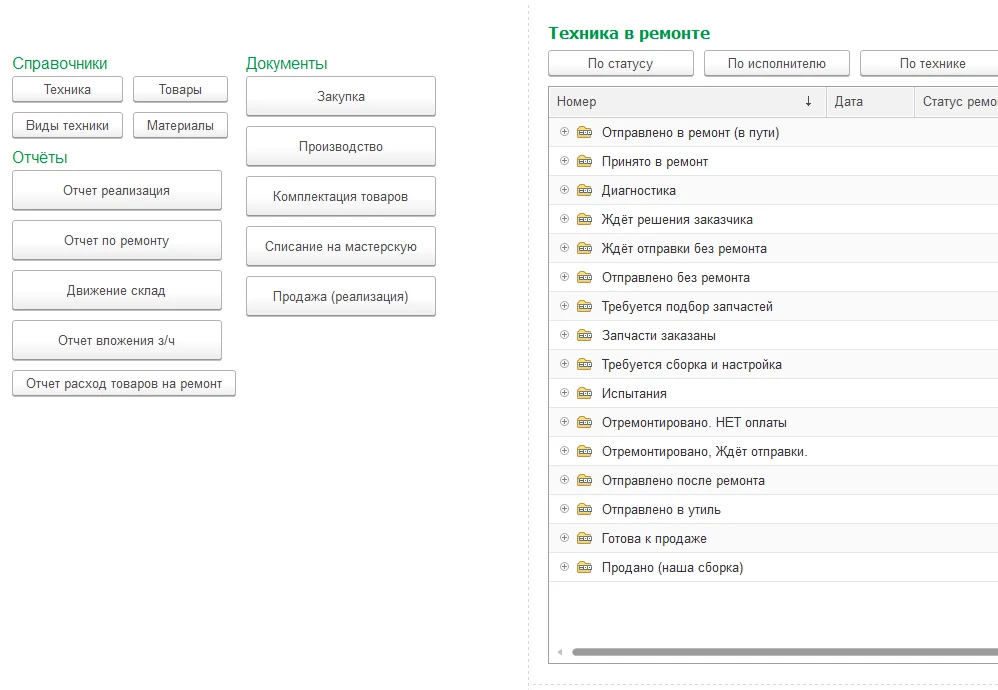Click folder icon of Отправлено в утиль

585,510
